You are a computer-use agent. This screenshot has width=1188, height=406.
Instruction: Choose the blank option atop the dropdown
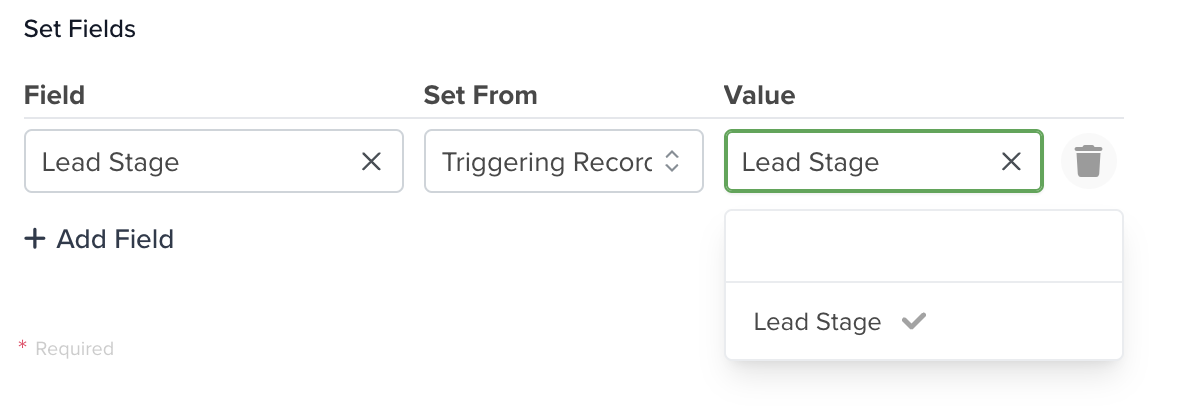click(x=924, y=246)
